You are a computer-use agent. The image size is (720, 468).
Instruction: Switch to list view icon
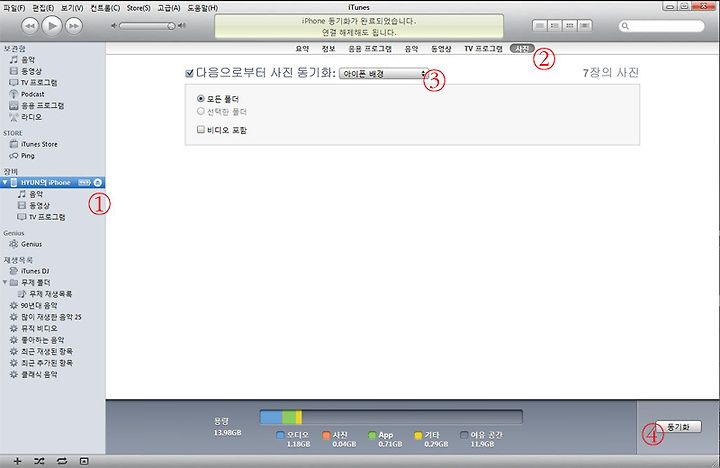pos(540,26)
